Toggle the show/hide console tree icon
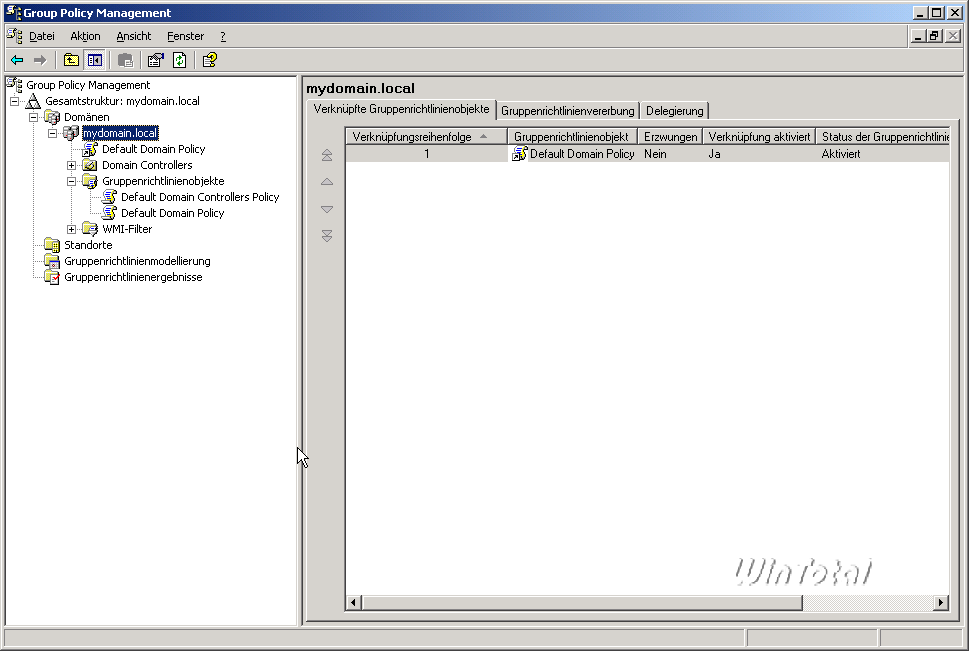This screenshot has width=969, height=651. 95,60
